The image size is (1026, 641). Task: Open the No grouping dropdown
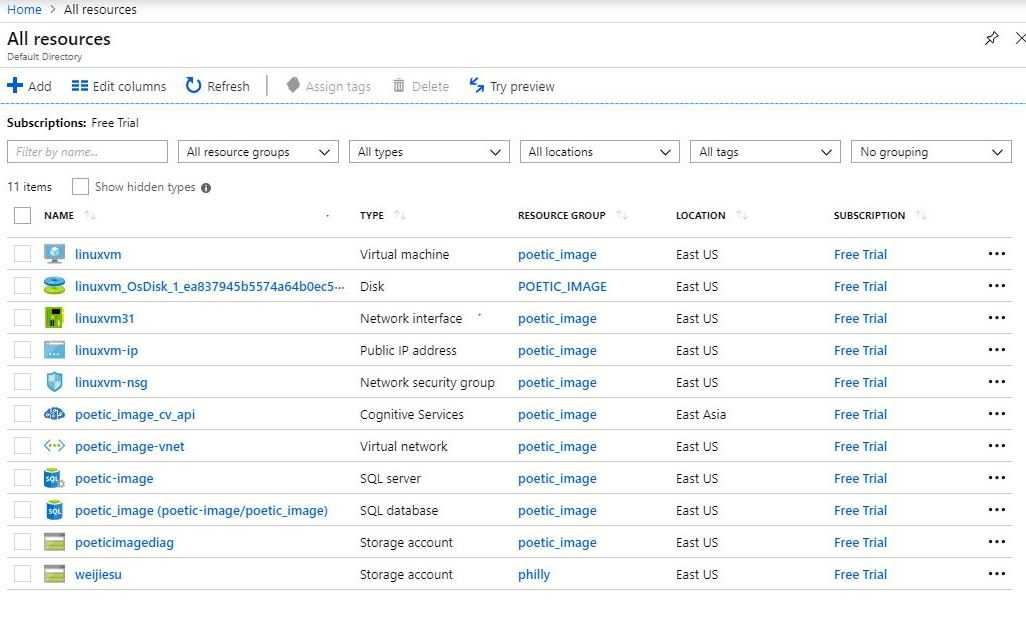pos(931,152)
